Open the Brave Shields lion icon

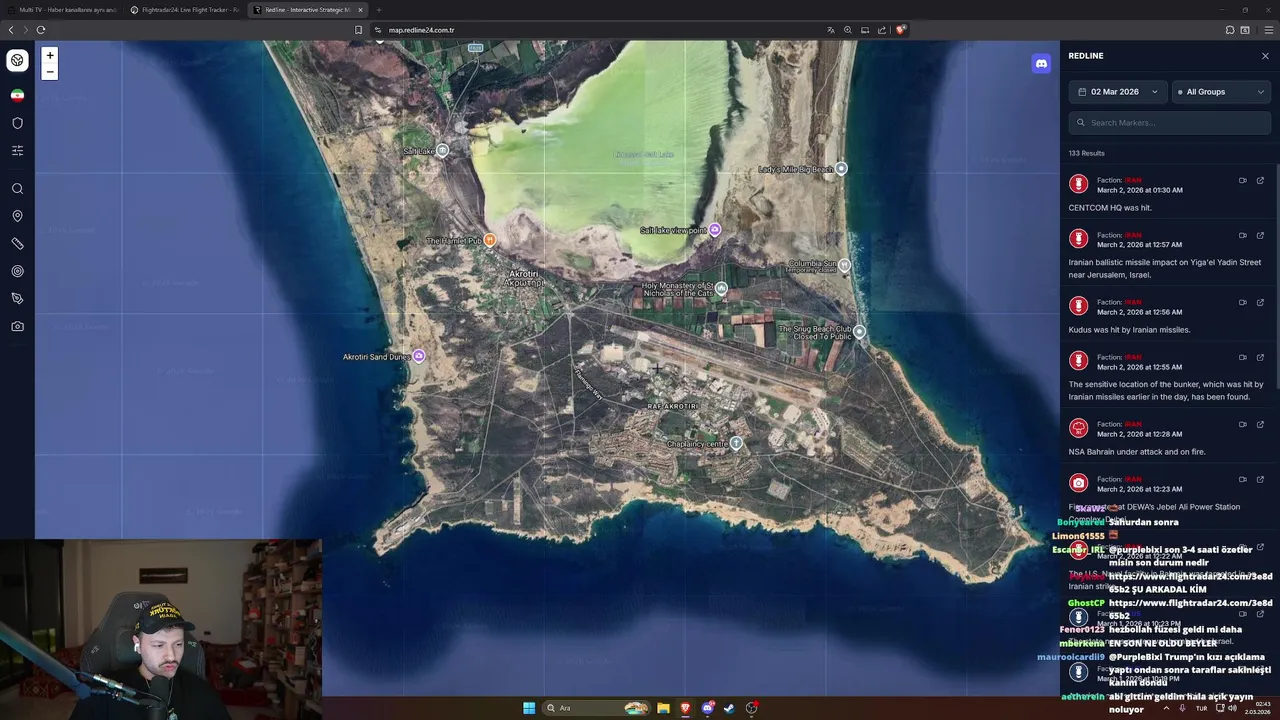900,30
